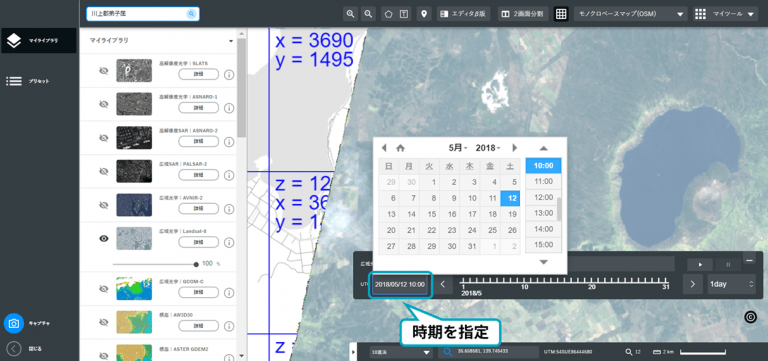
Task: Open the My Library sidebar tab
Action: (x=38, y=41)
